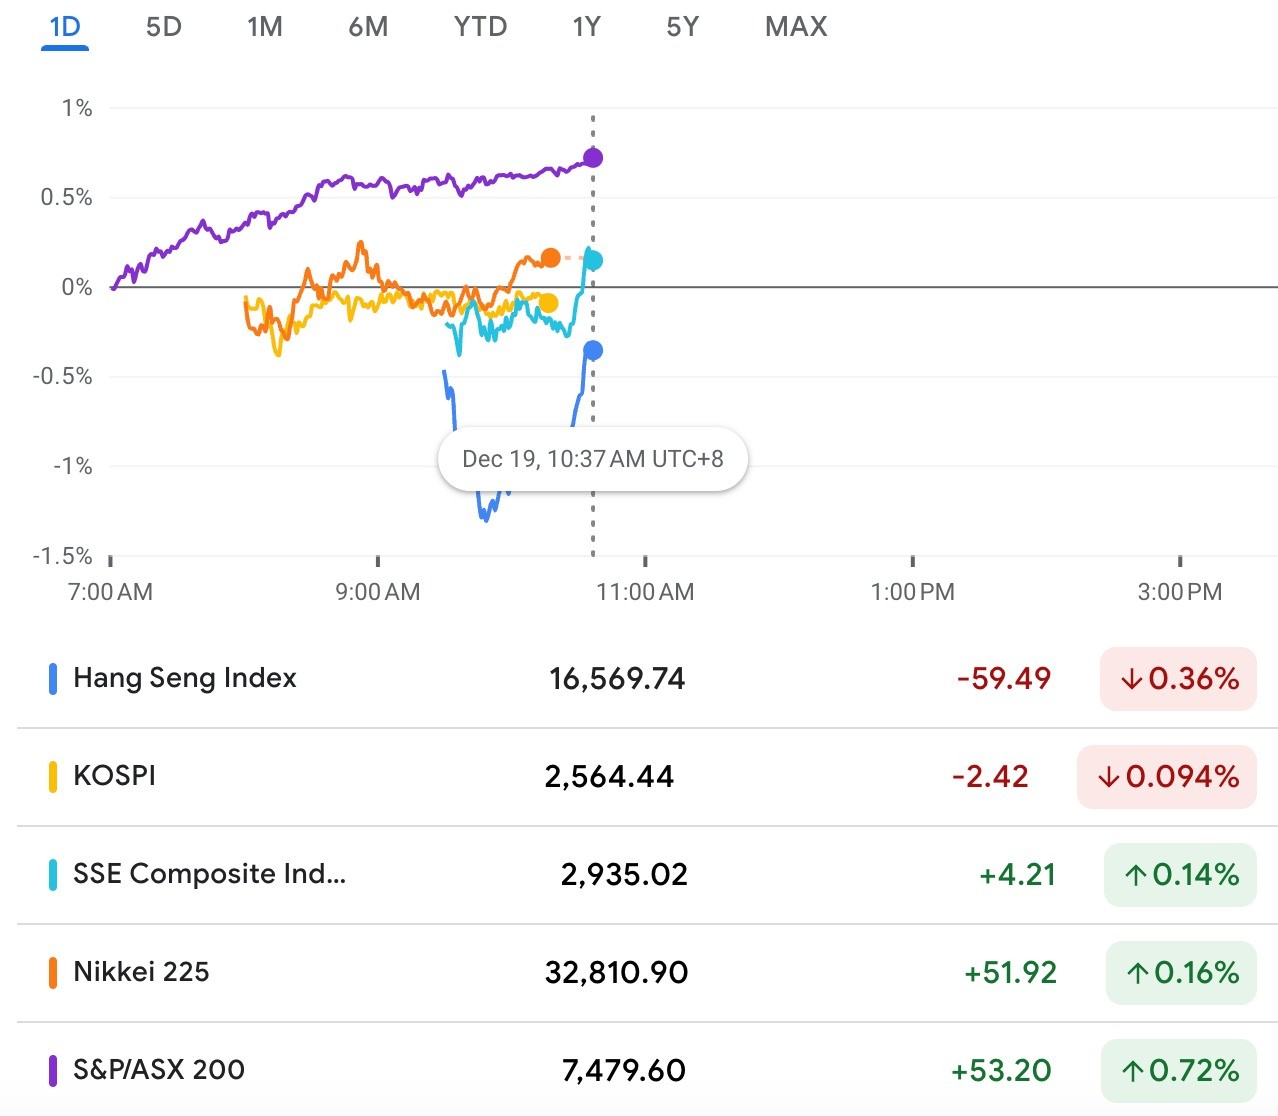The image size is (1278, 1116).
Task: Click the S&P/ASX 200 change value +53.20
Action: [x=1001, y=1071]
